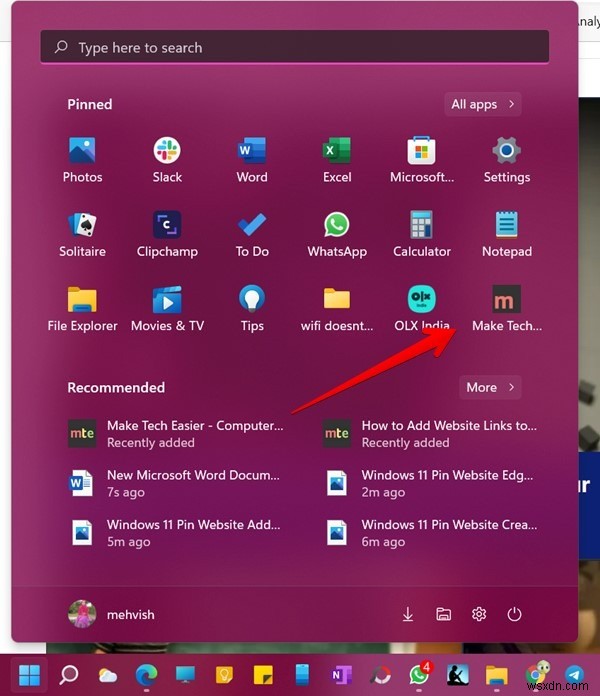Open recommended 'Make Tech Easier - Computer...' item
The width and height of the screenshot is (600, 696).
tap(177, 434)
